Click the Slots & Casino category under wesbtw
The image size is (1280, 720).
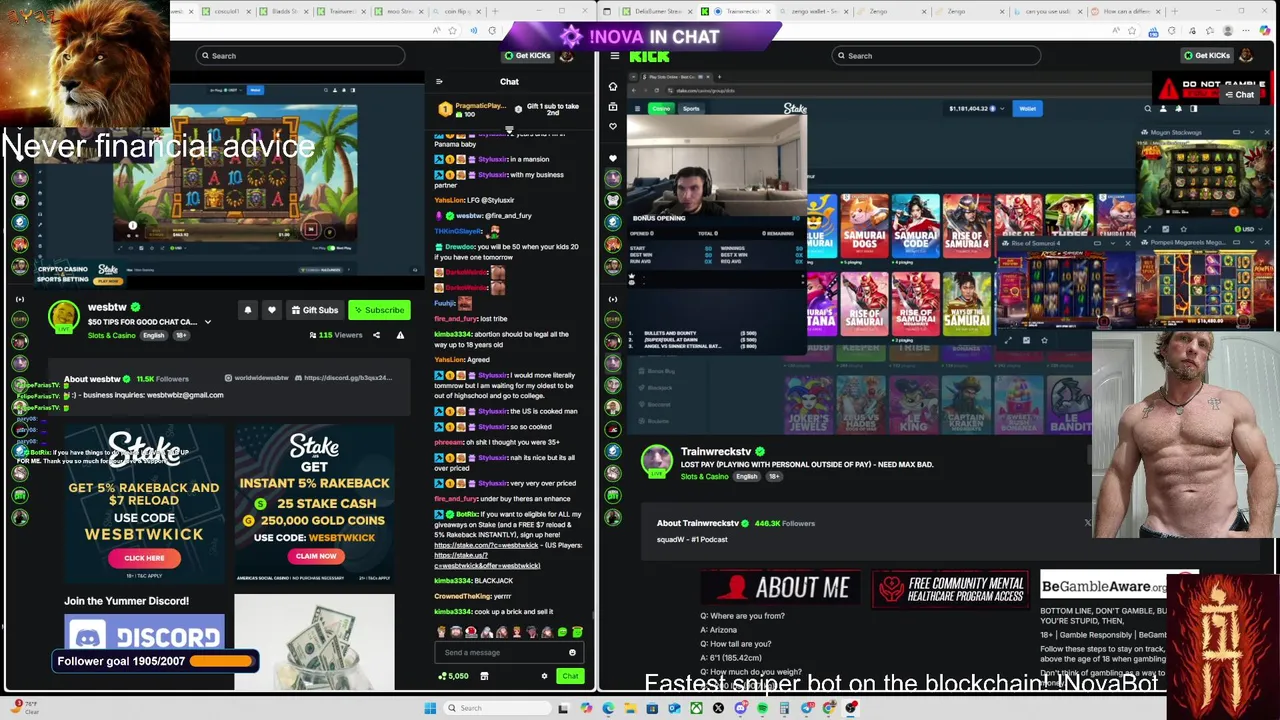tap(111, 335)
